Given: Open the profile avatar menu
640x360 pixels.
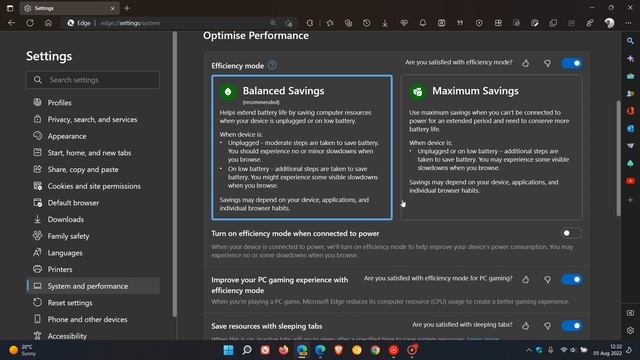Looking at the screenshot, I should tap(609, 23).
